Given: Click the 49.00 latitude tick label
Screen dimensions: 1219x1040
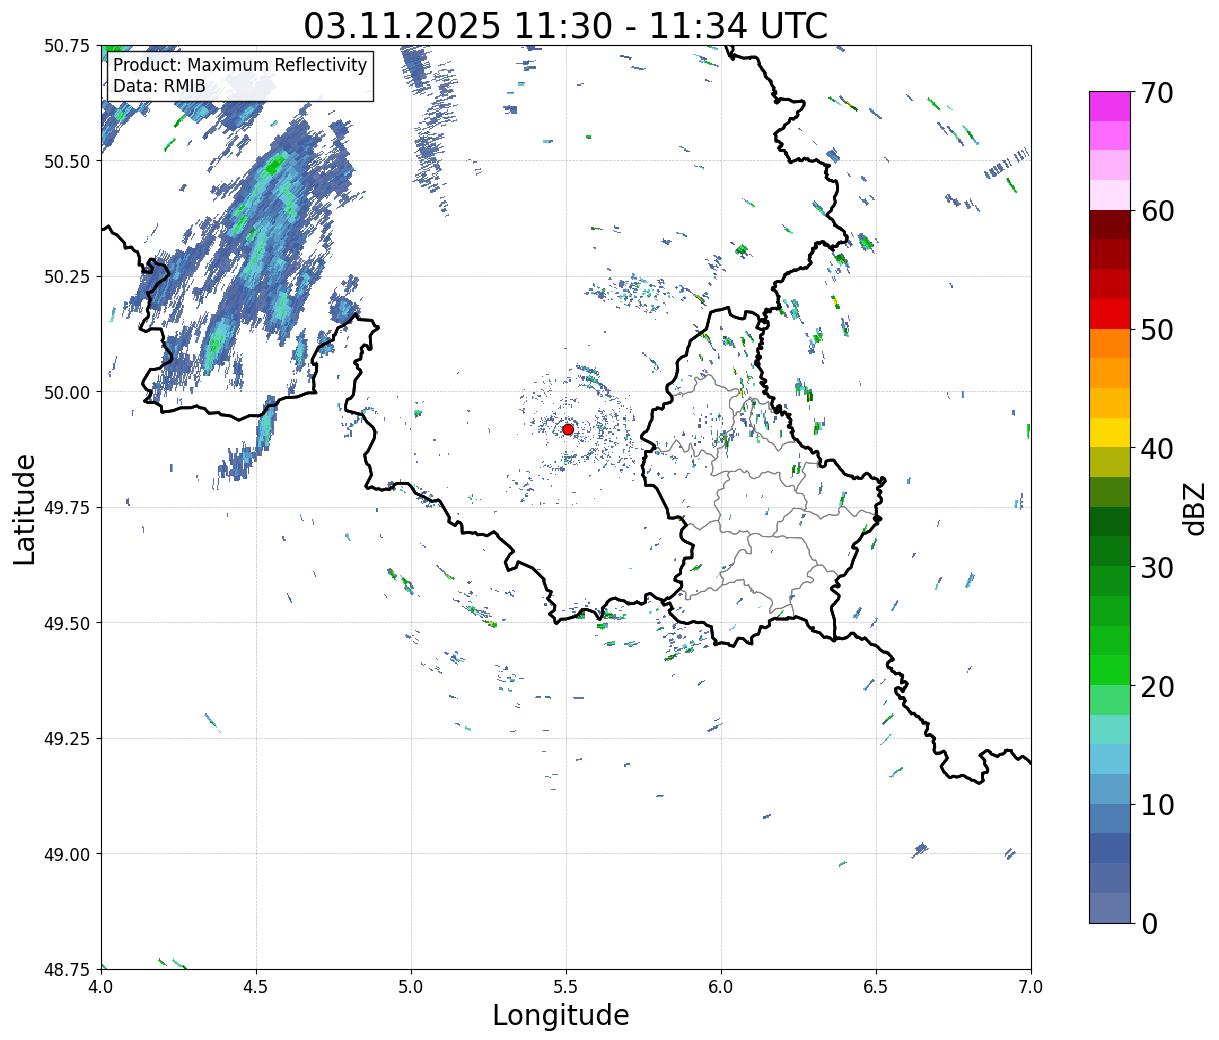Looking at the screenshot, I should click(x=67, y=854).
